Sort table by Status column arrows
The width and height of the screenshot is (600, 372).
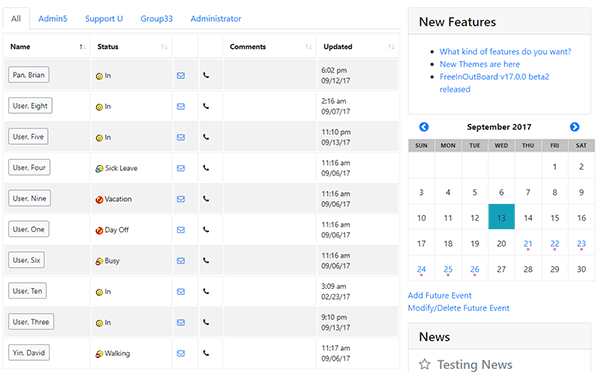(x=164, y=47)
